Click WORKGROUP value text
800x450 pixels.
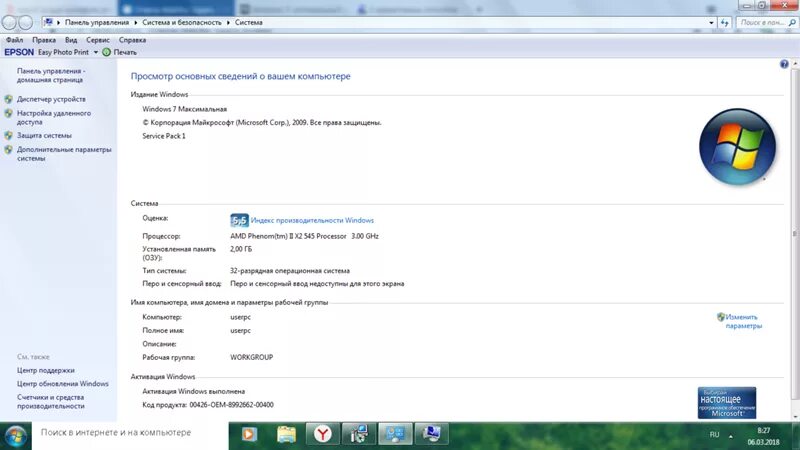pos(252,357)
